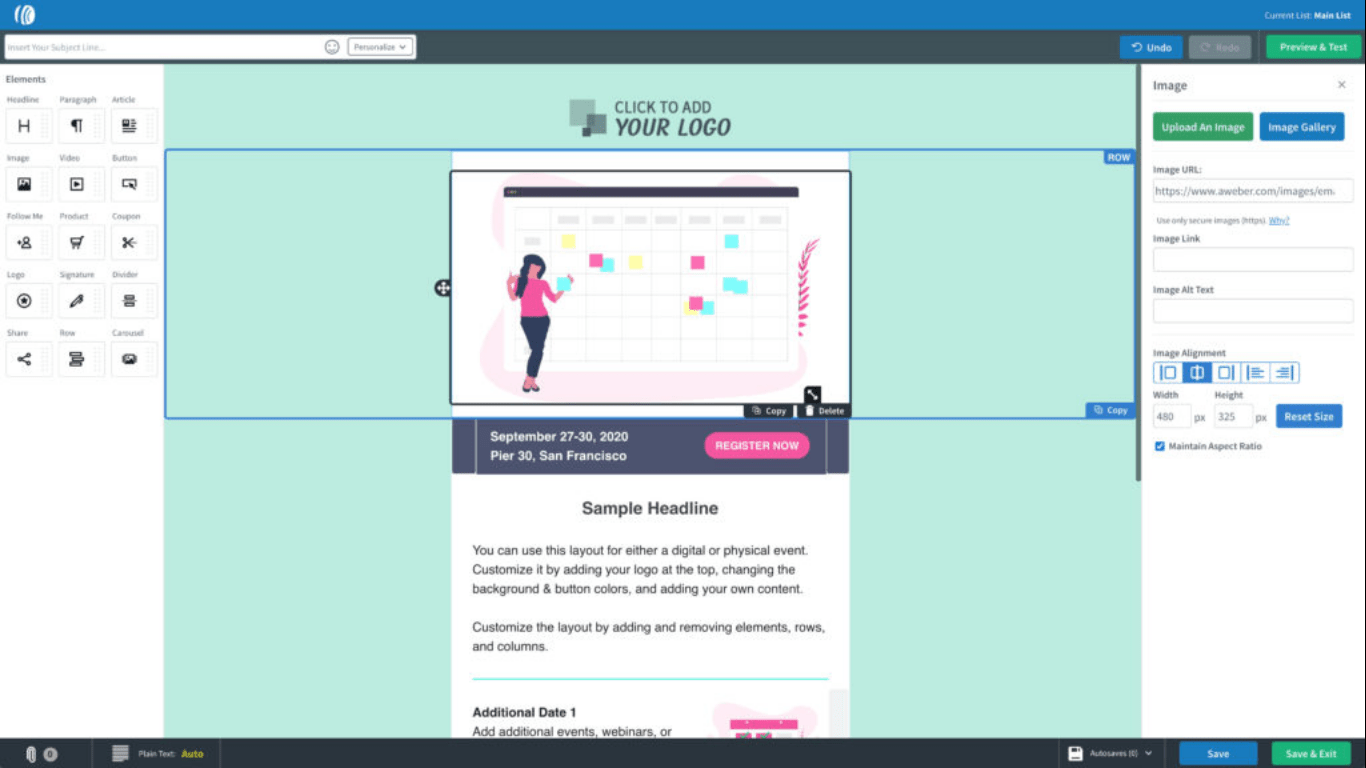Image resolution: width=1366 pixels, height=768 pixels.
Task: Click the Main List current list label
Action: tap(1332, 15)
